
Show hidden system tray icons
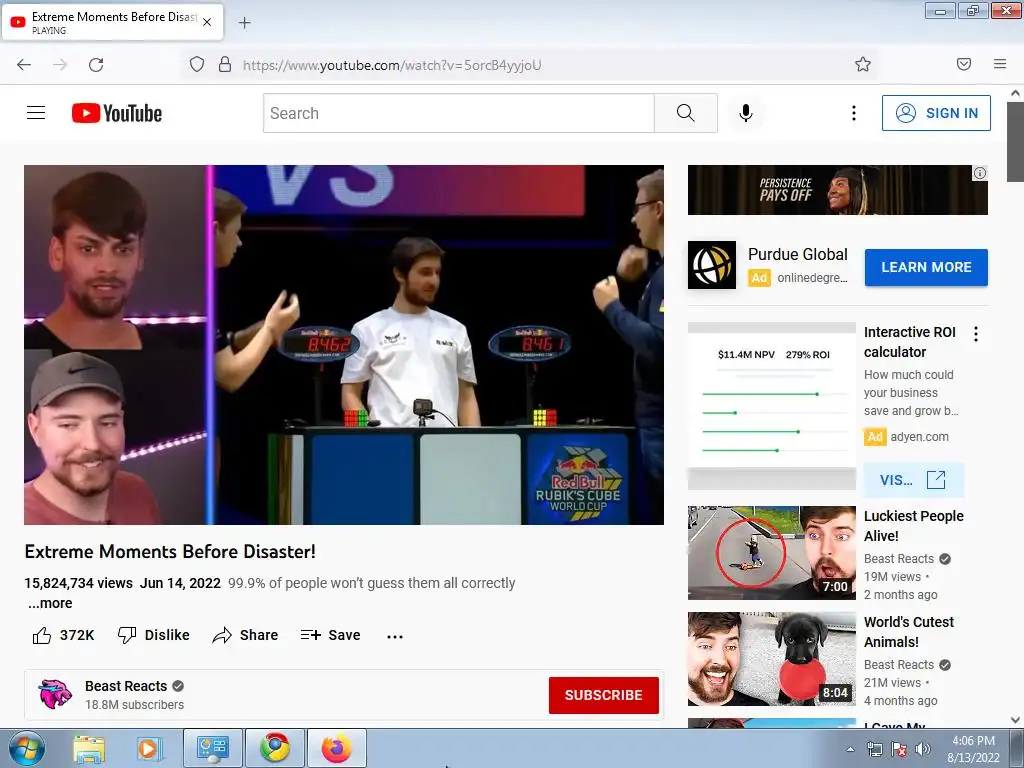pyautogui.click(x=850, y=750)
